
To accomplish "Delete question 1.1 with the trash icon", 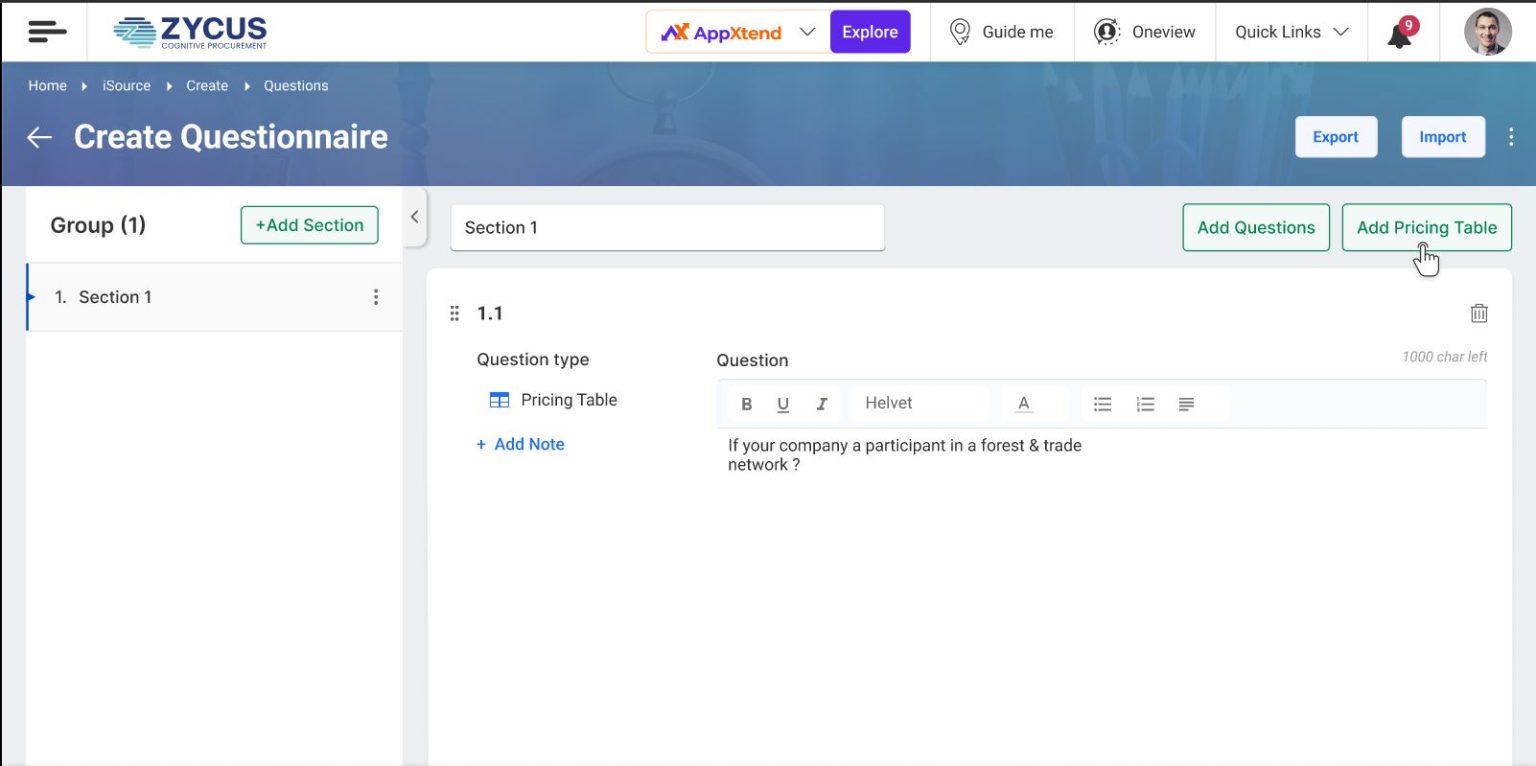I will [x=1480, y=313].
